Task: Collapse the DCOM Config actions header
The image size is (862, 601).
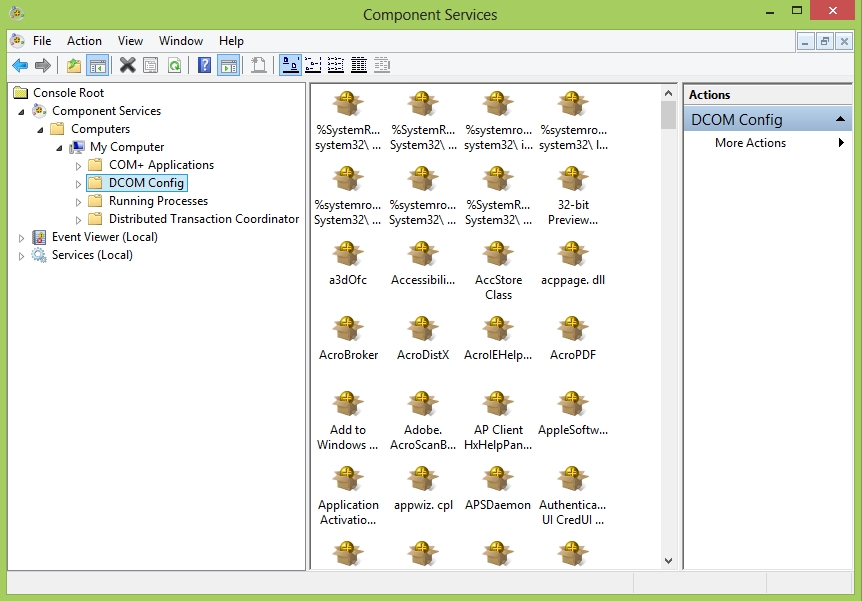Action: pos(843,120)
